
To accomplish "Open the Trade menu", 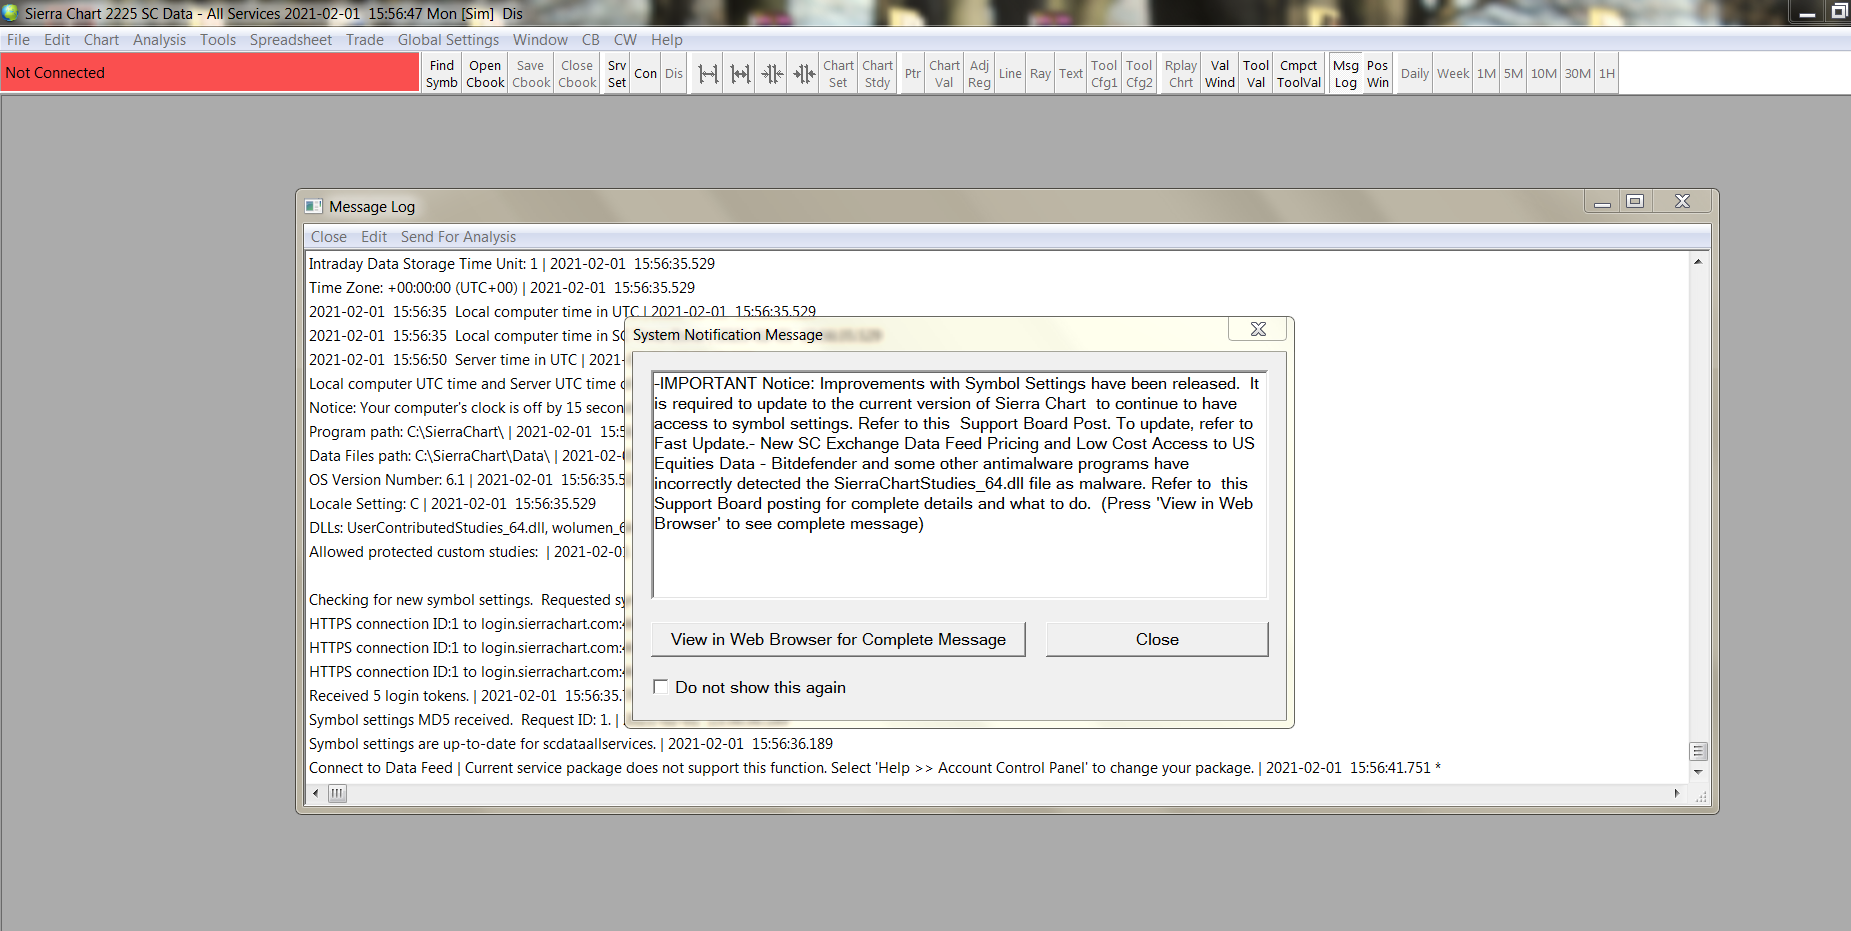I will [x=365, y=40].
